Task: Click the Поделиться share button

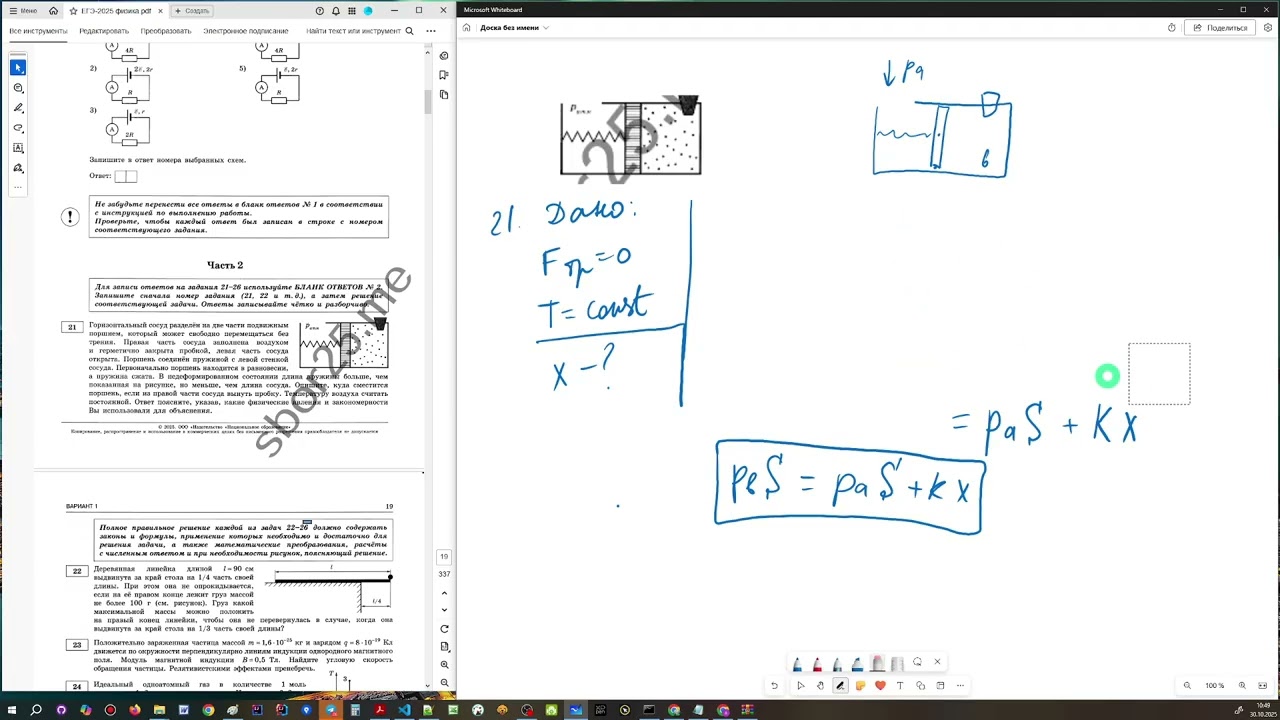Action: click(x=1220, y=28)
